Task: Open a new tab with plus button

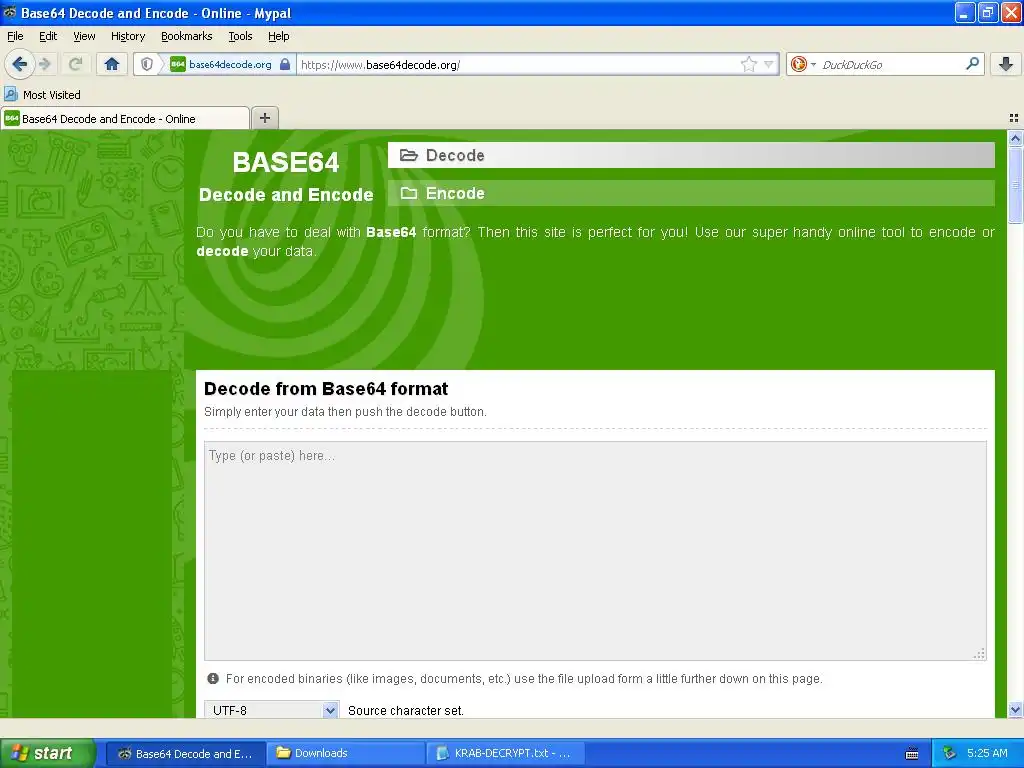Action: pos(264,118)
